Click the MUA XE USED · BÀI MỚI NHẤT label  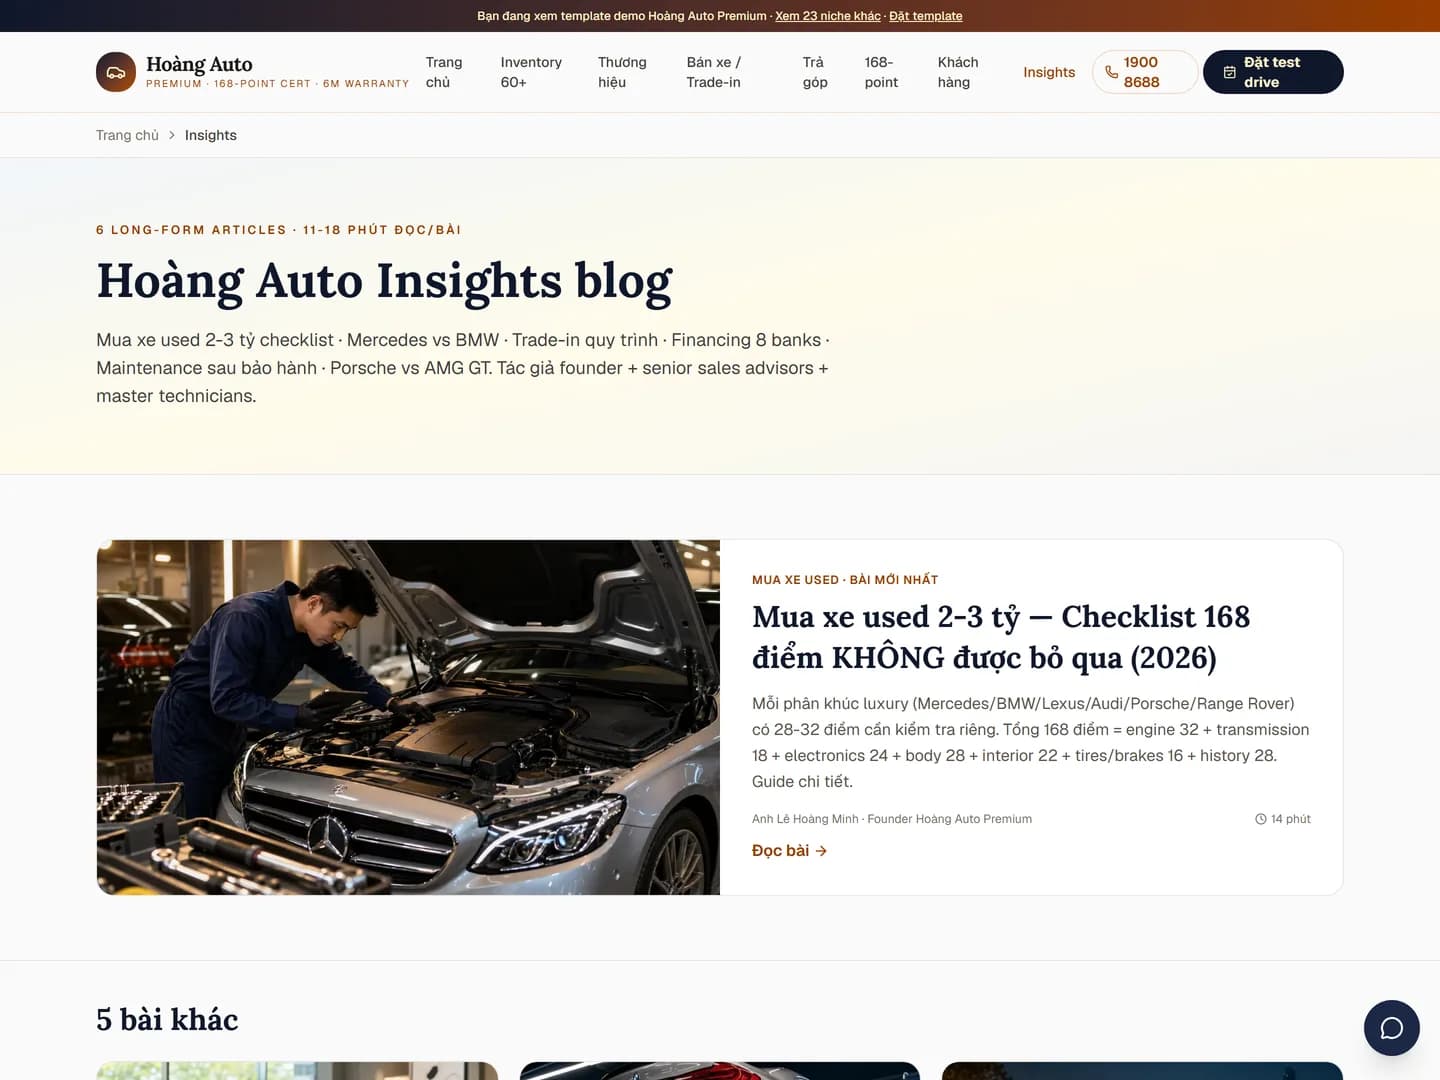pos(845,580)
